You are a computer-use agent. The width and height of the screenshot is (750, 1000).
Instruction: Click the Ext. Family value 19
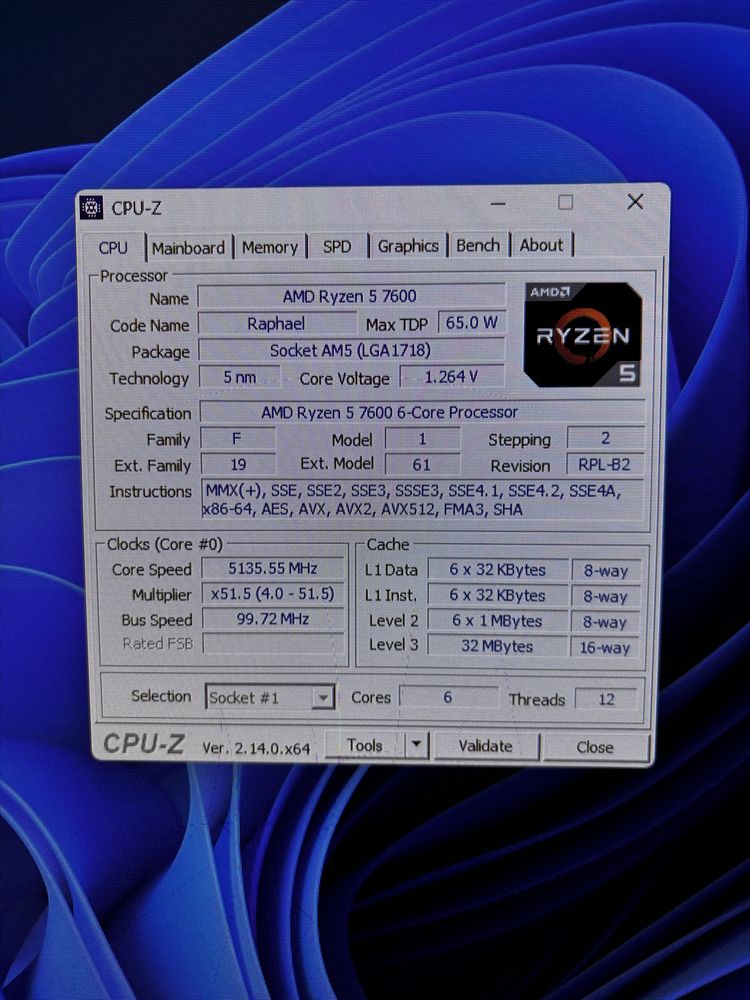tap(239, 464)
